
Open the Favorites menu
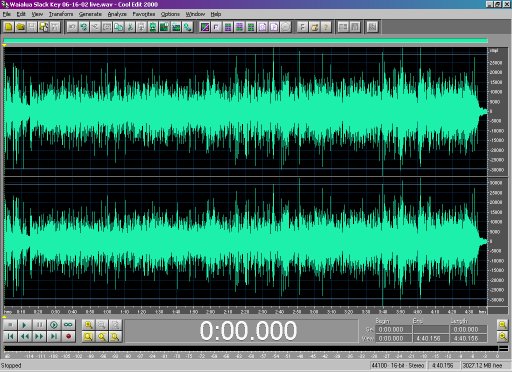144,14
